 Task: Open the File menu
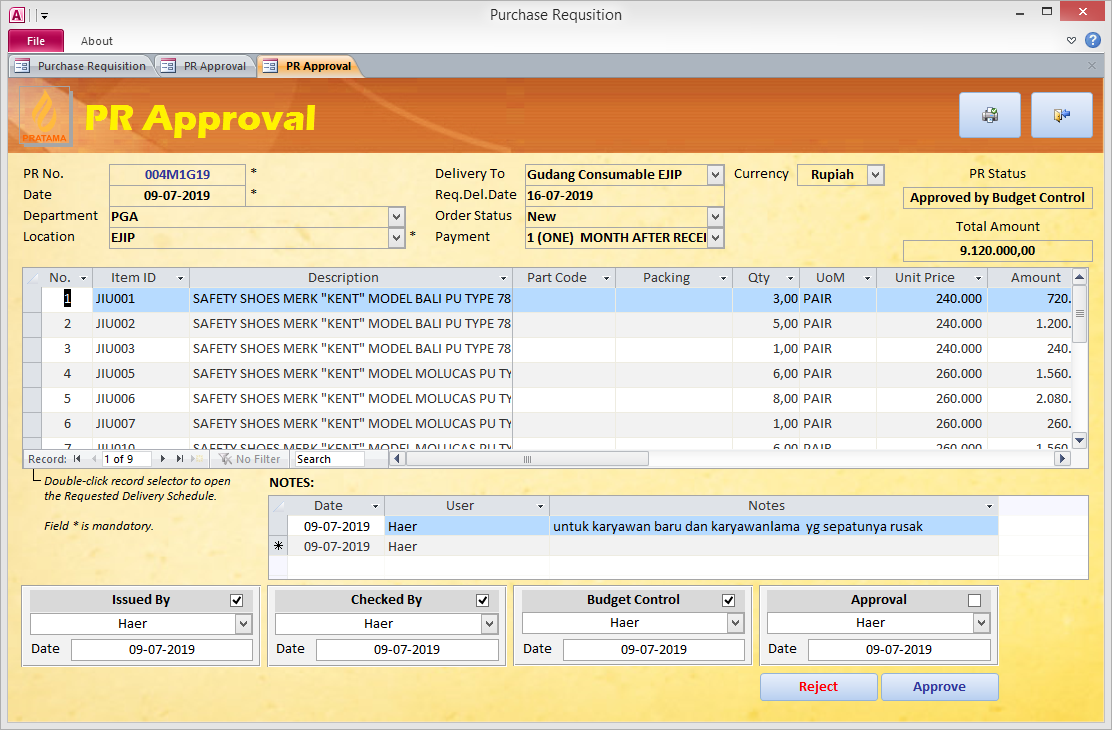click(x=35, y=40)
